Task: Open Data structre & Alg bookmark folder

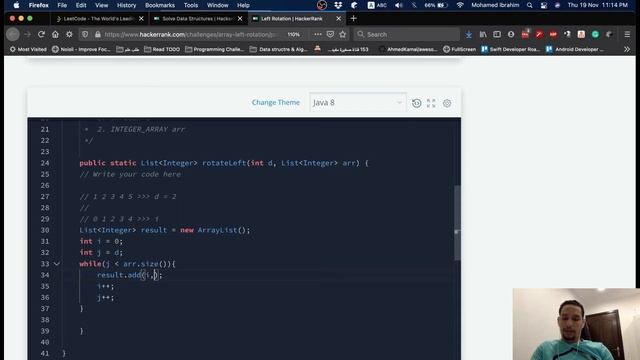Action: [x=278, y=49]
